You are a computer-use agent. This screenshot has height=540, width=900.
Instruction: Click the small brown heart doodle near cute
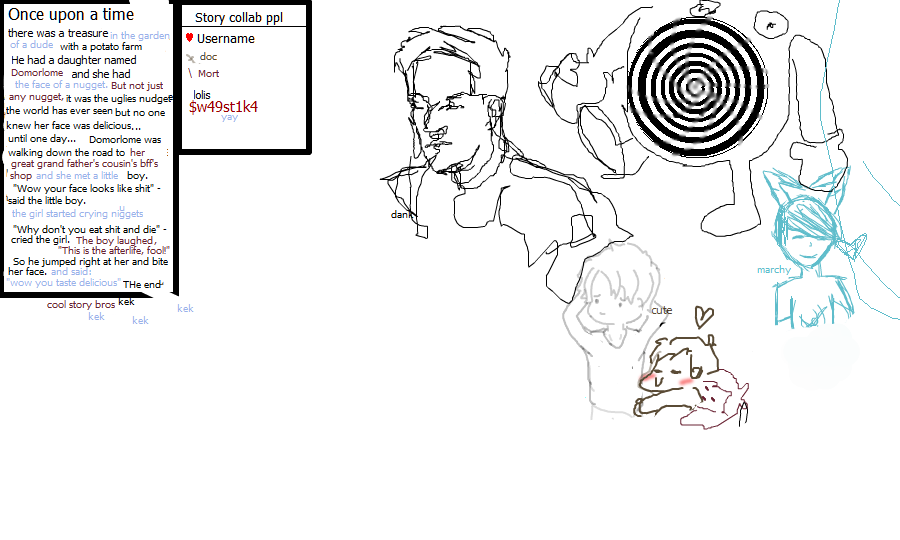click(x=706, y=318)
